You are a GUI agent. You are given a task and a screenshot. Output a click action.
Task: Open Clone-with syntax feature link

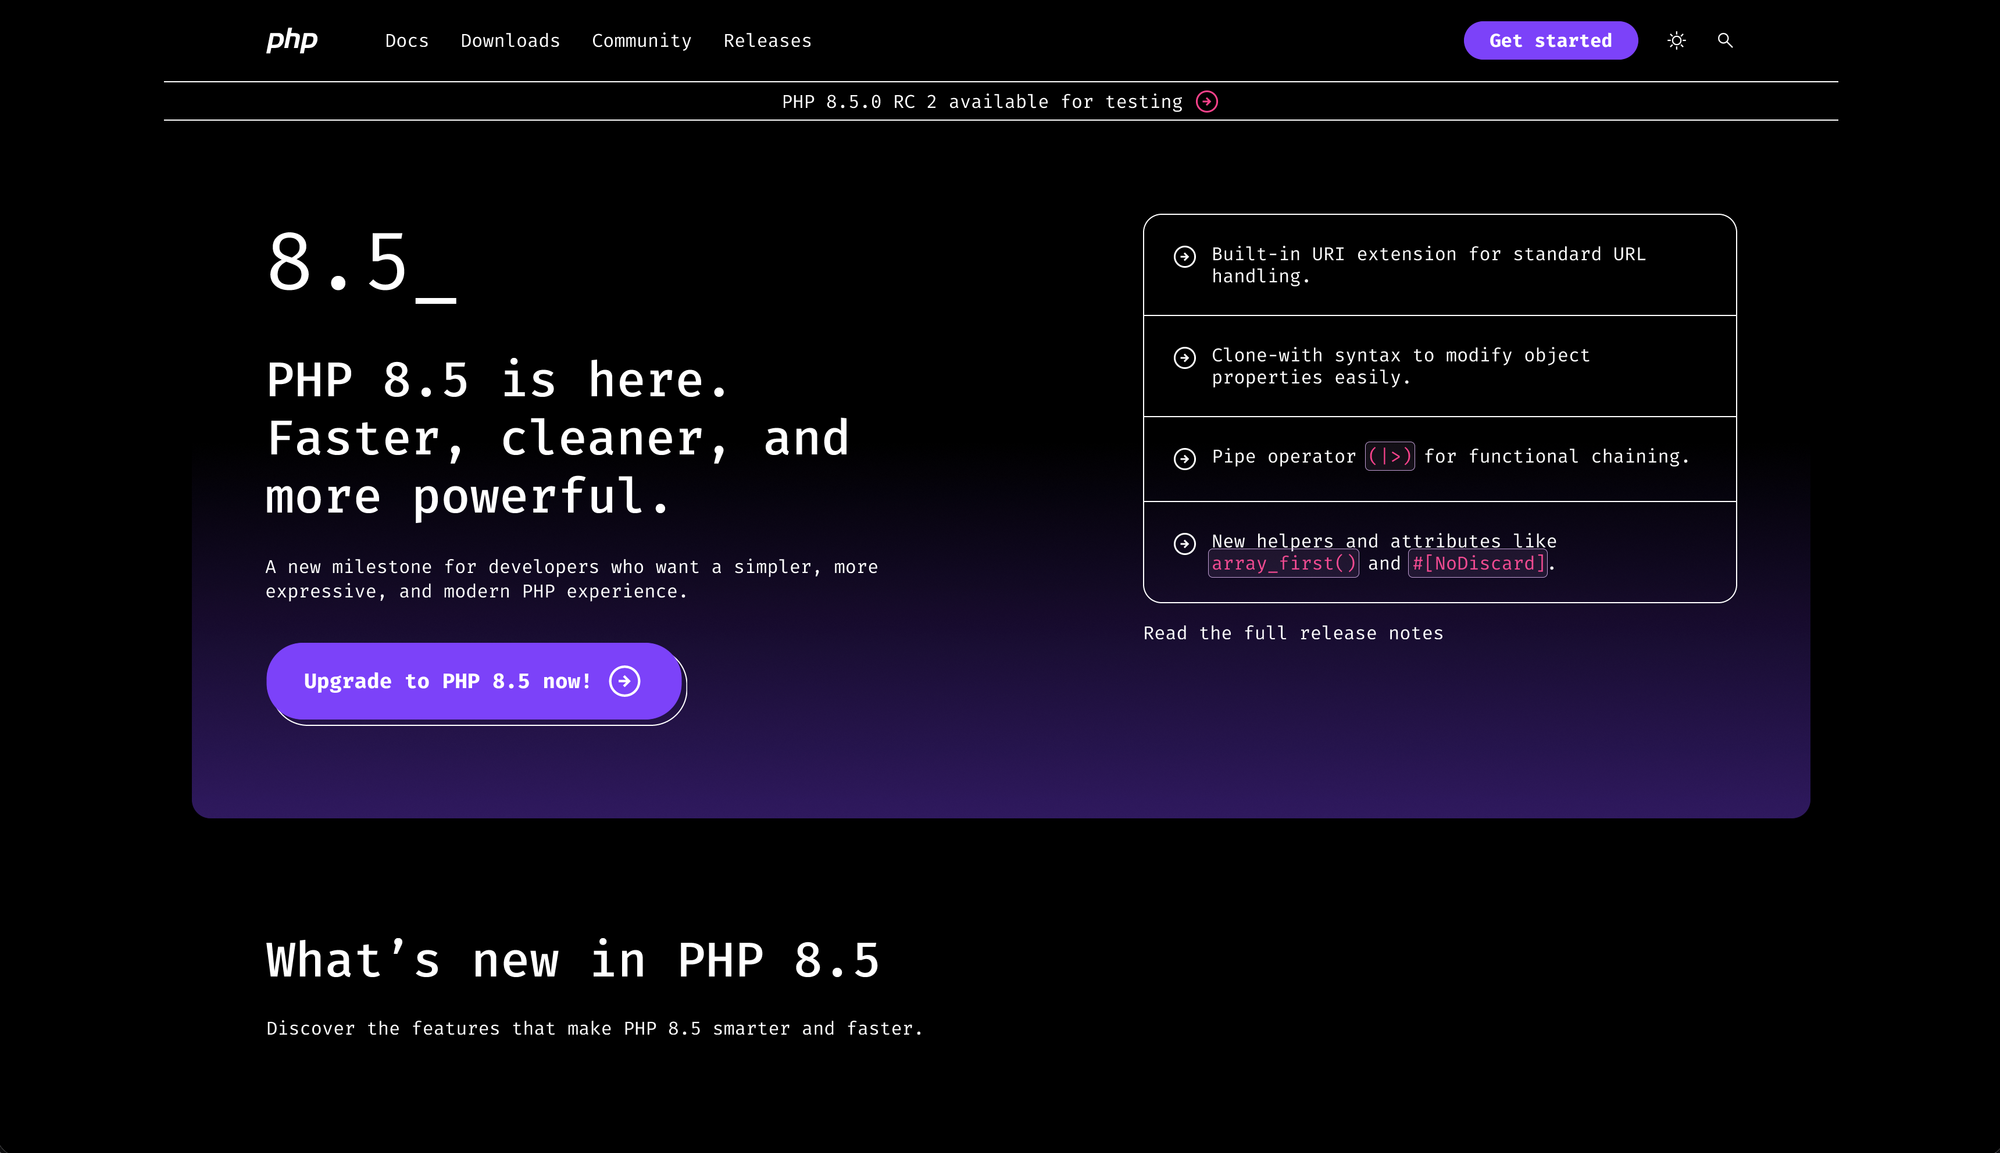click(1401, 366)
